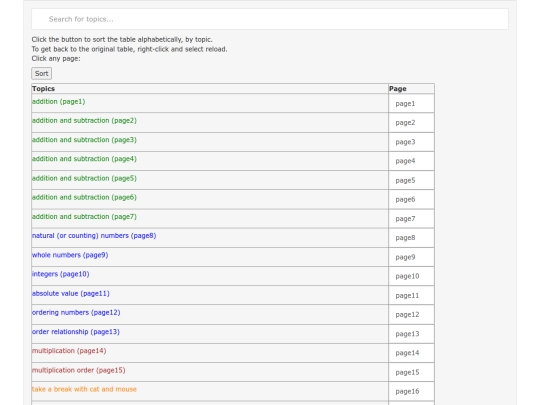Click the sort-instructions sentence mentioning 'alphabetically'

[x=122, y=39]
